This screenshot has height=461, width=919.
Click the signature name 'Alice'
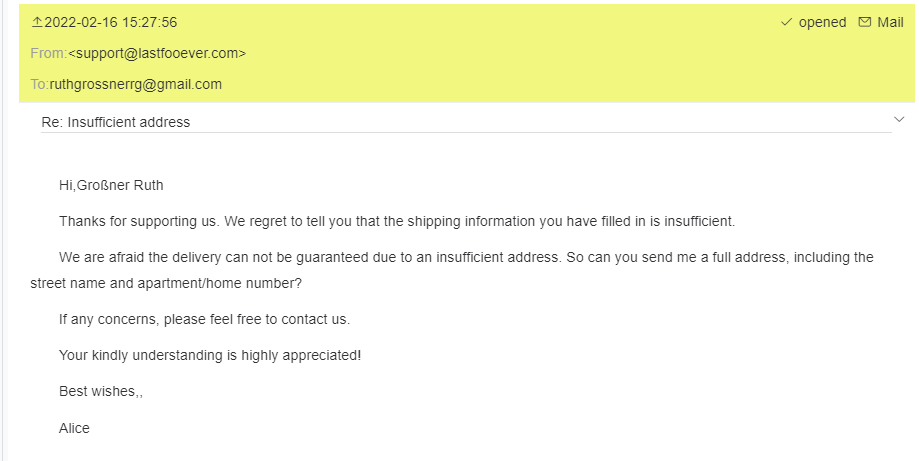coord(75,428)
